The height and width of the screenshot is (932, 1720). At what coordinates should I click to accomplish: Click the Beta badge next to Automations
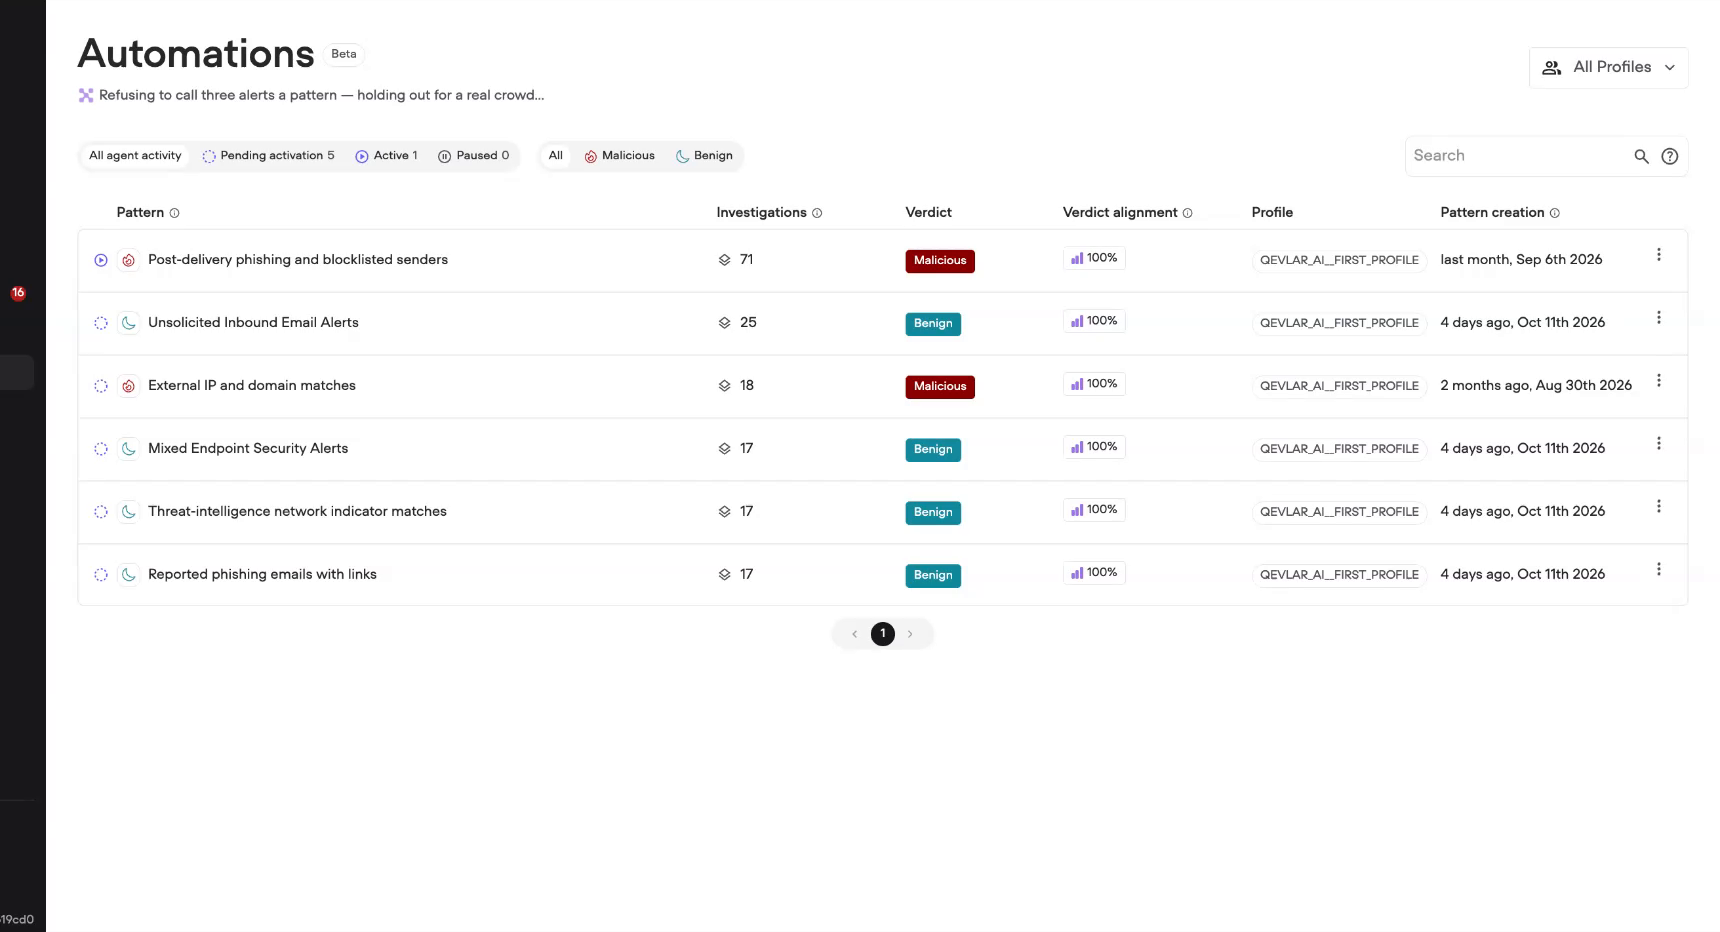coord(344,54)
